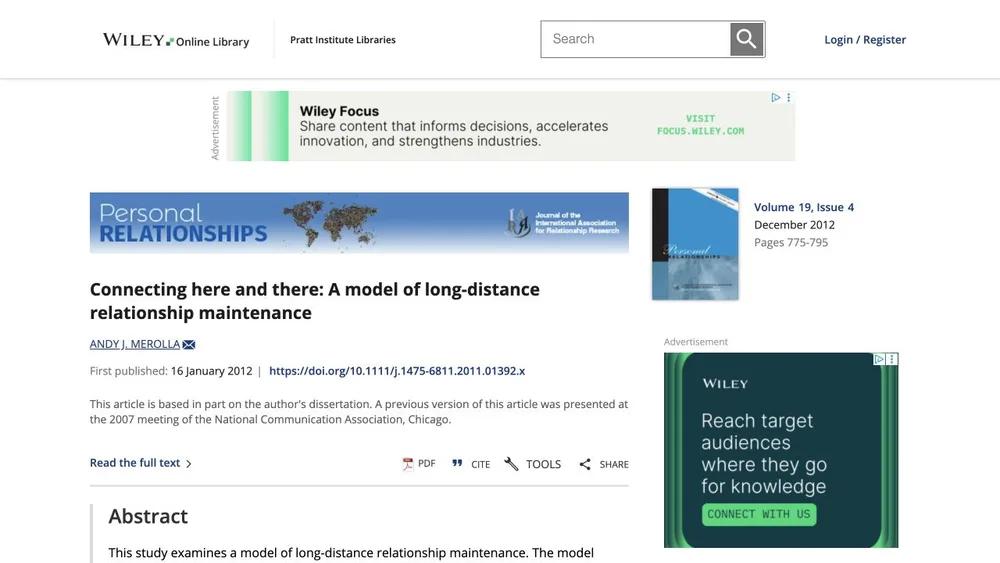This screenshot has width=1000, height=563.
Task: Click the AdChoices icon on top banner ad
Action: (x=776, y=98)
